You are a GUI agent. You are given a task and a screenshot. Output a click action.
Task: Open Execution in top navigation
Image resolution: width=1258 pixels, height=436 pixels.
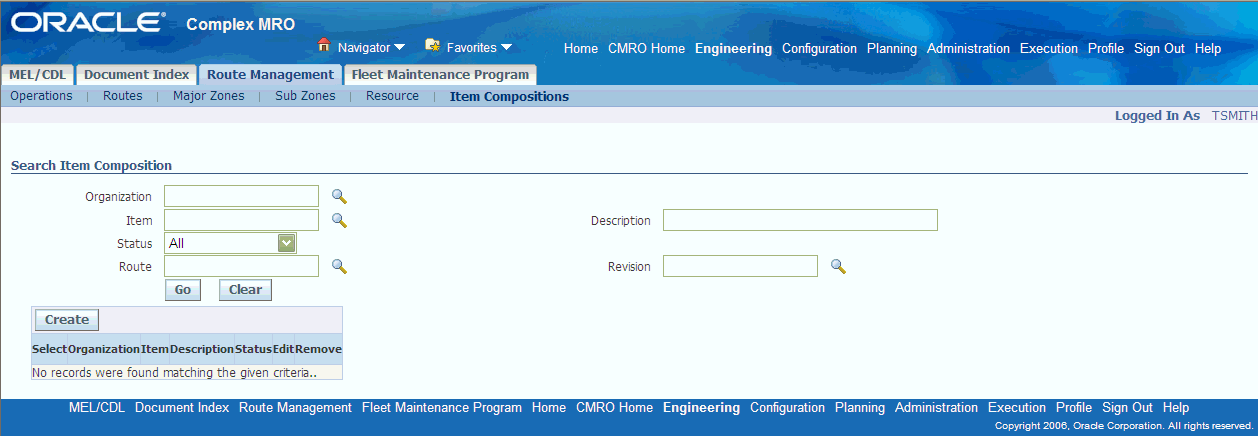(1049, 48)
